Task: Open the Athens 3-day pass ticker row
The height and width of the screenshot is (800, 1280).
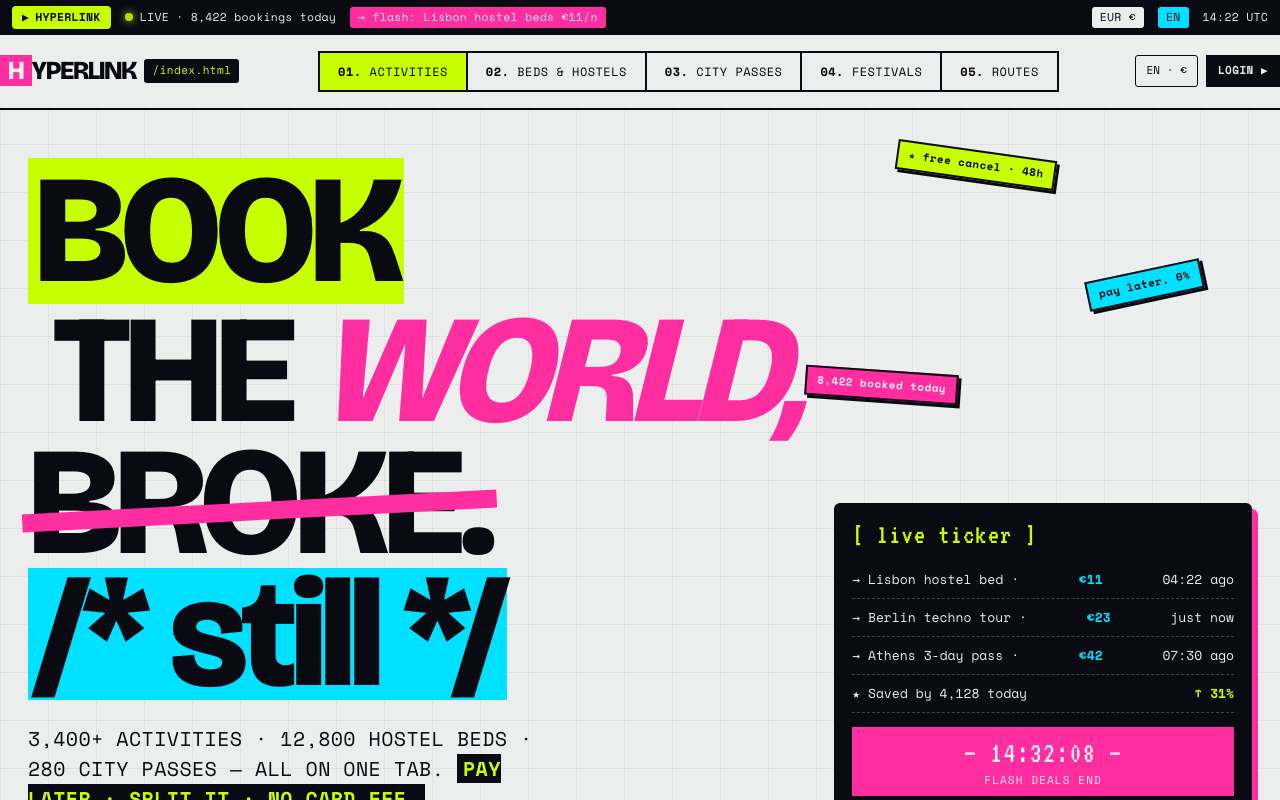Action: [x=1043, y=656]
